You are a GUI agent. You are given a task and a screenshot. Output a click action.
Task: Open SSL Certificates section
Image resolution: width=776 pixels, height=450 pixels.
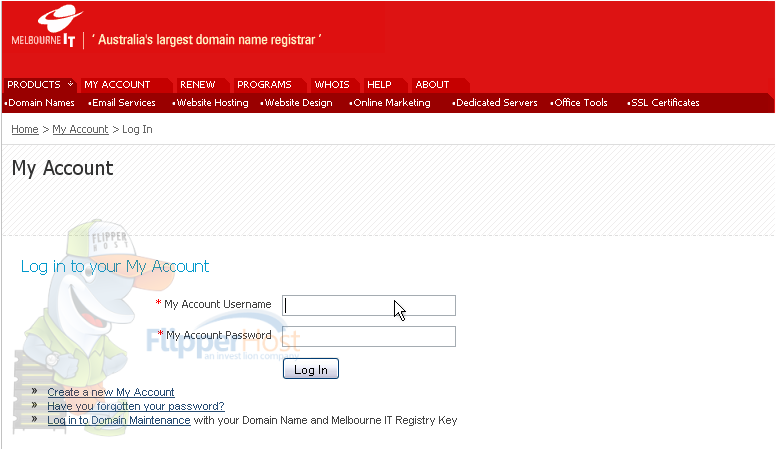point(665,102)
